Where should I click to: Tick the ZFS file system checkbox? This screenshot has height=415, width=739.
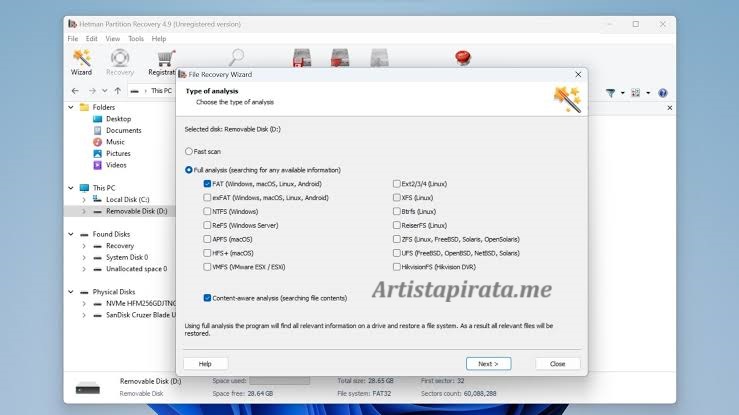tap(396, 239)
